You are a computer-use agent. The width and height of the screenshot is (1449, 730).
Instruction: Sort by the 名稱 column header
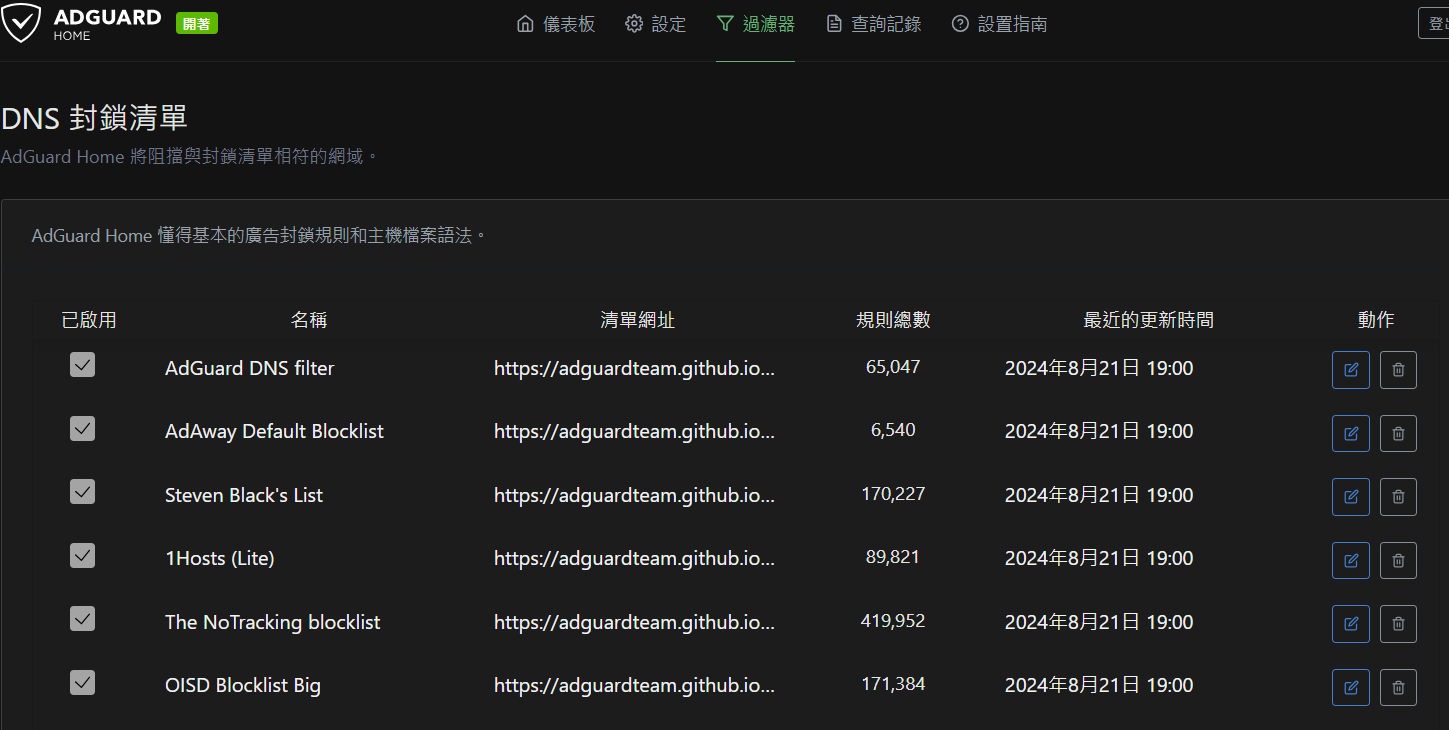(x=309, y=320)
